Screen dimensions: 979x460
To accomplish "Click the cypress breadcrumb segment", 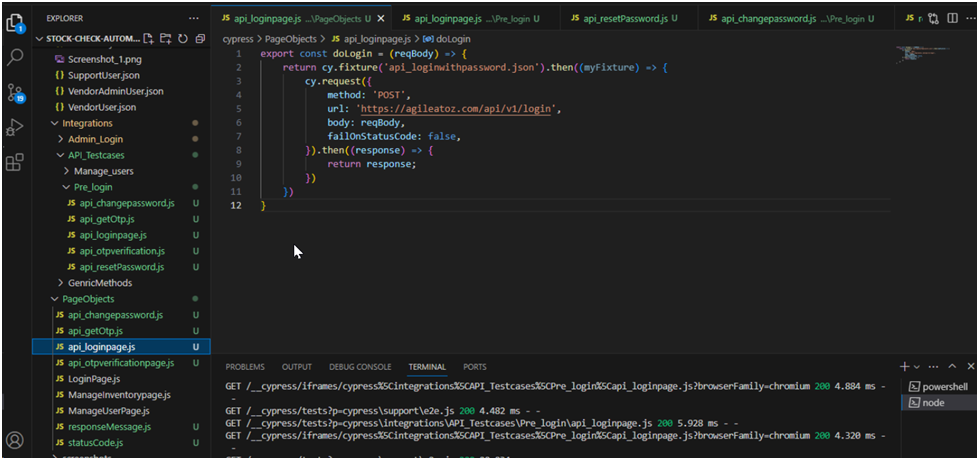I will click(x=238, y=39).
